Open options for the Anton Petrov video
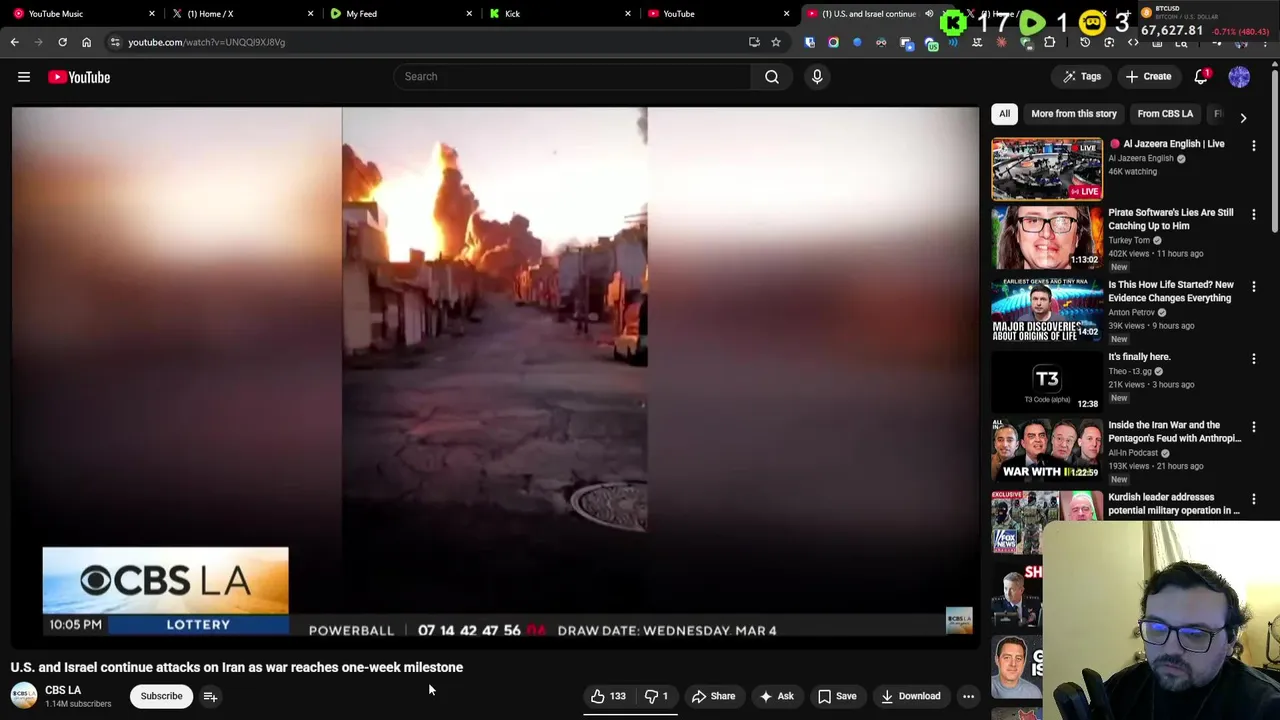 (x=1253, y=287)
